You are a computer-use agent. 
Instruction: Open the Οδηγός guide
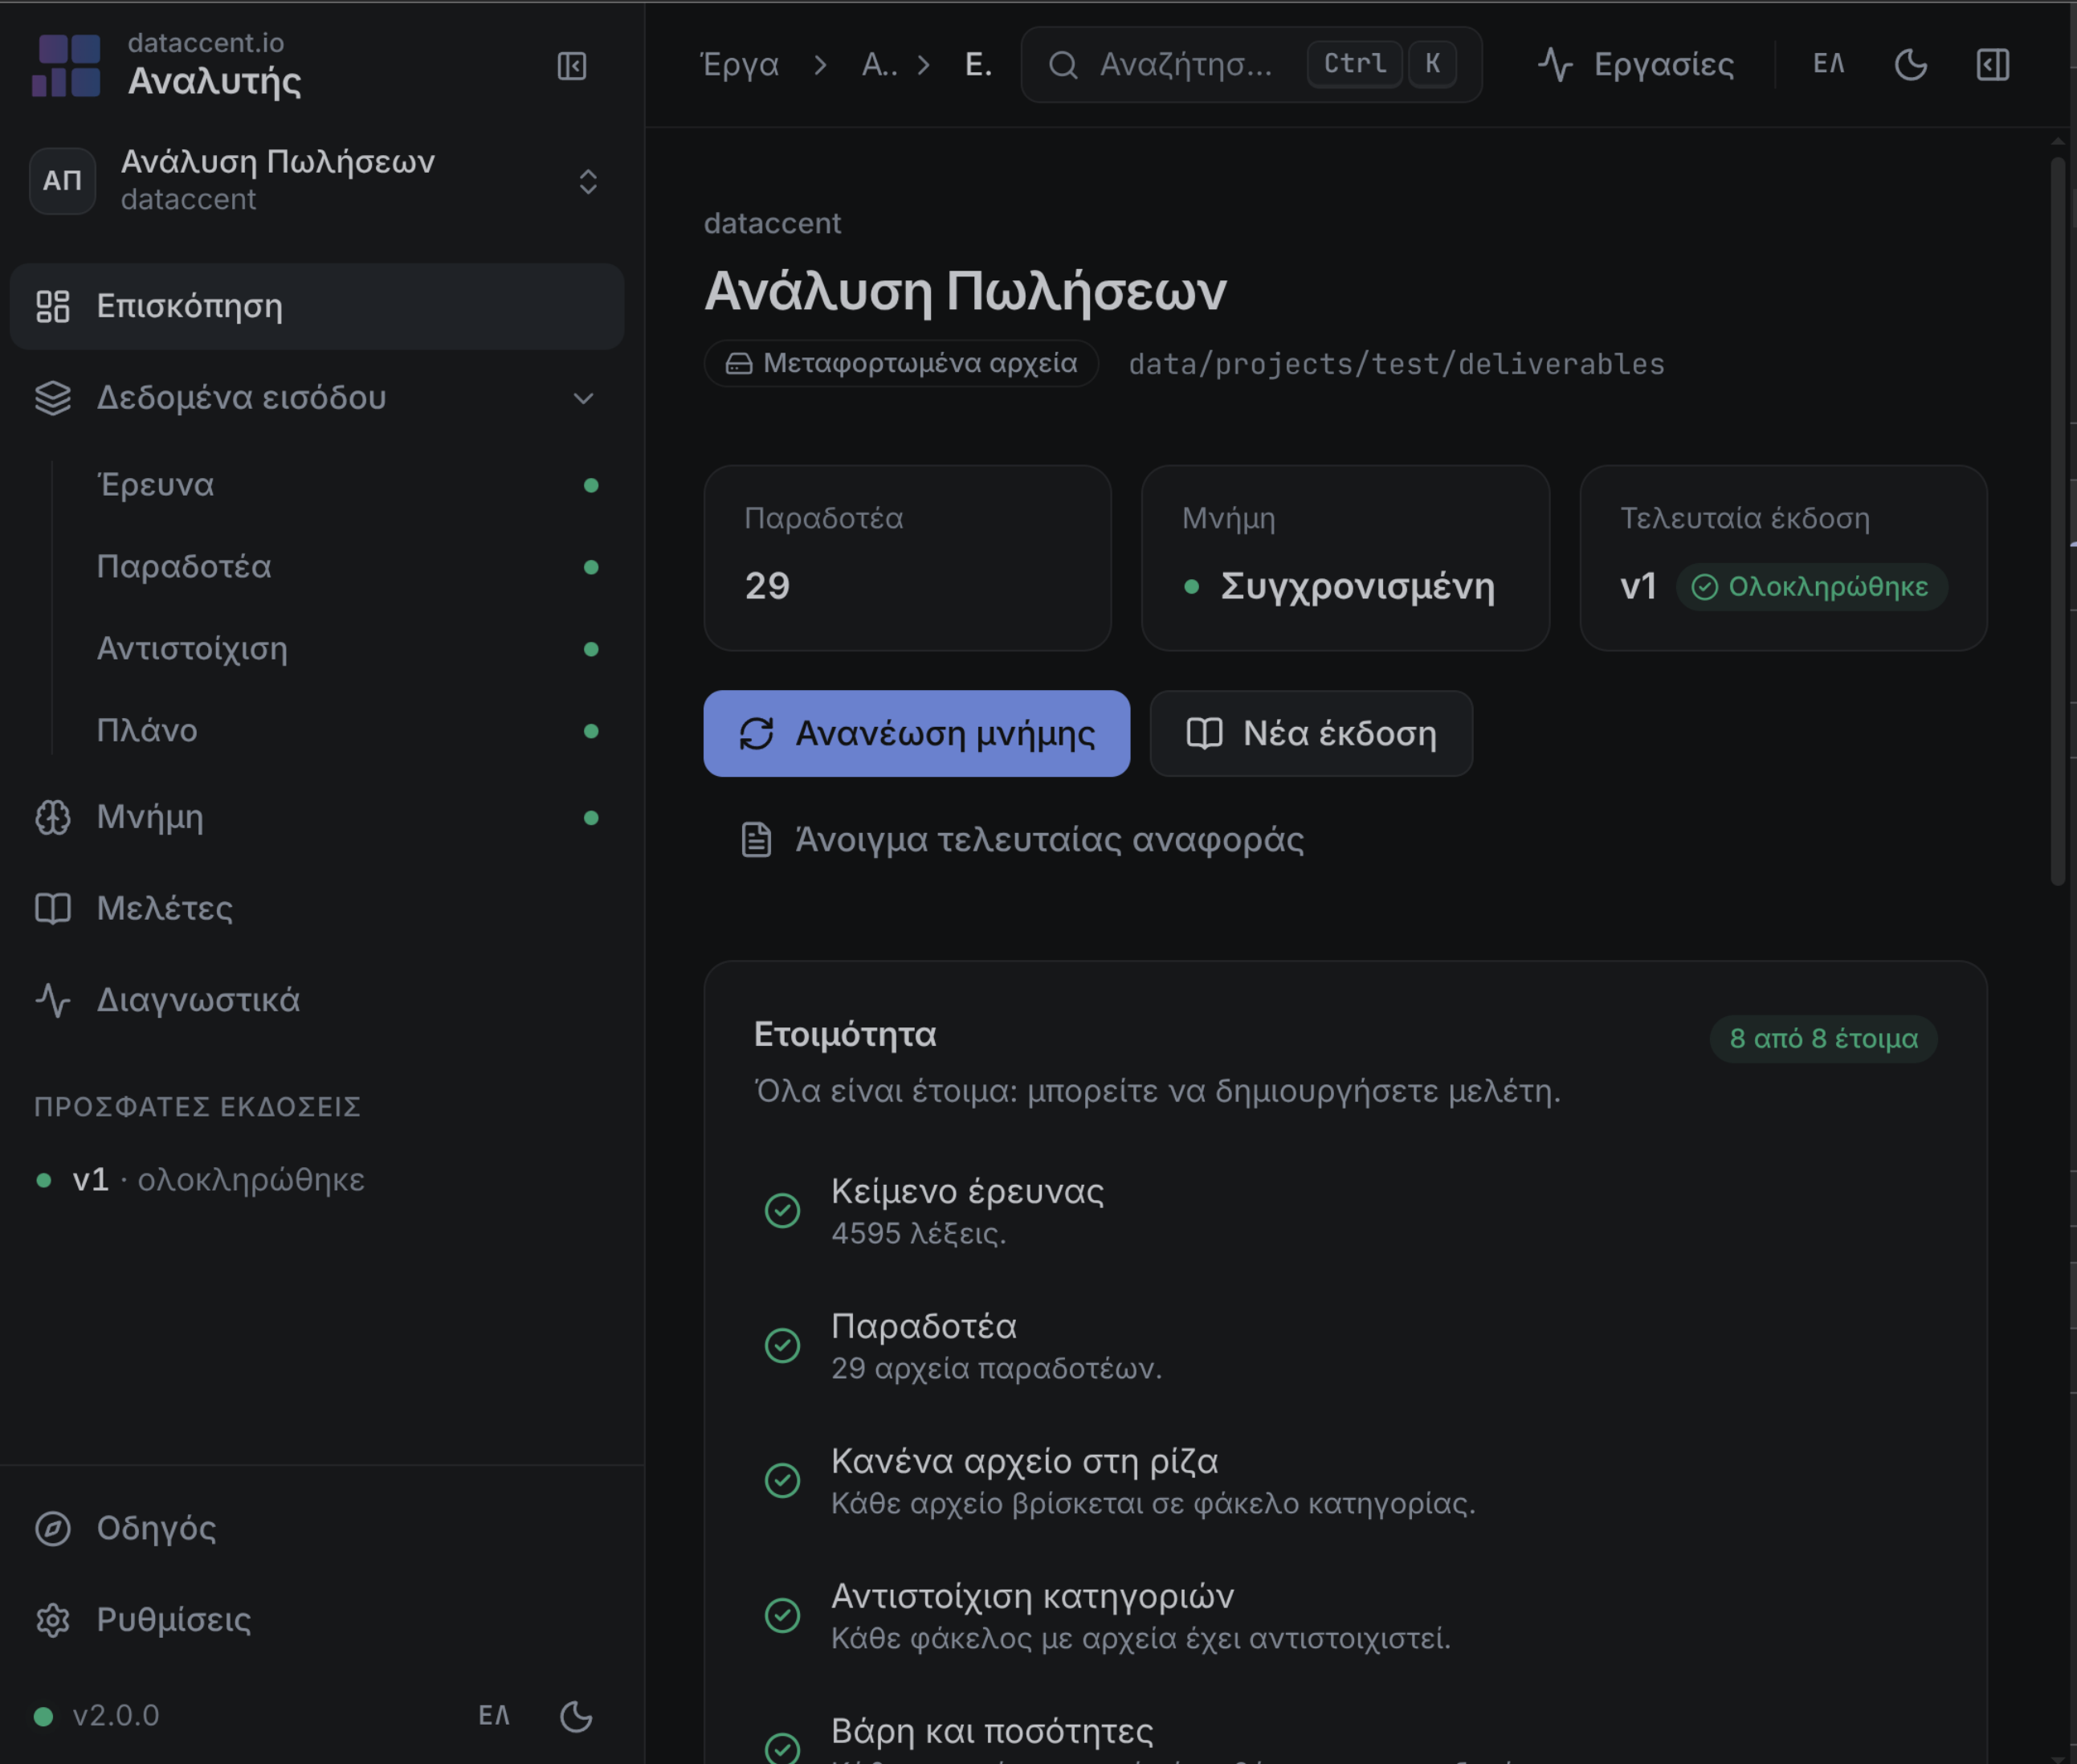(x=317, y=1528)
